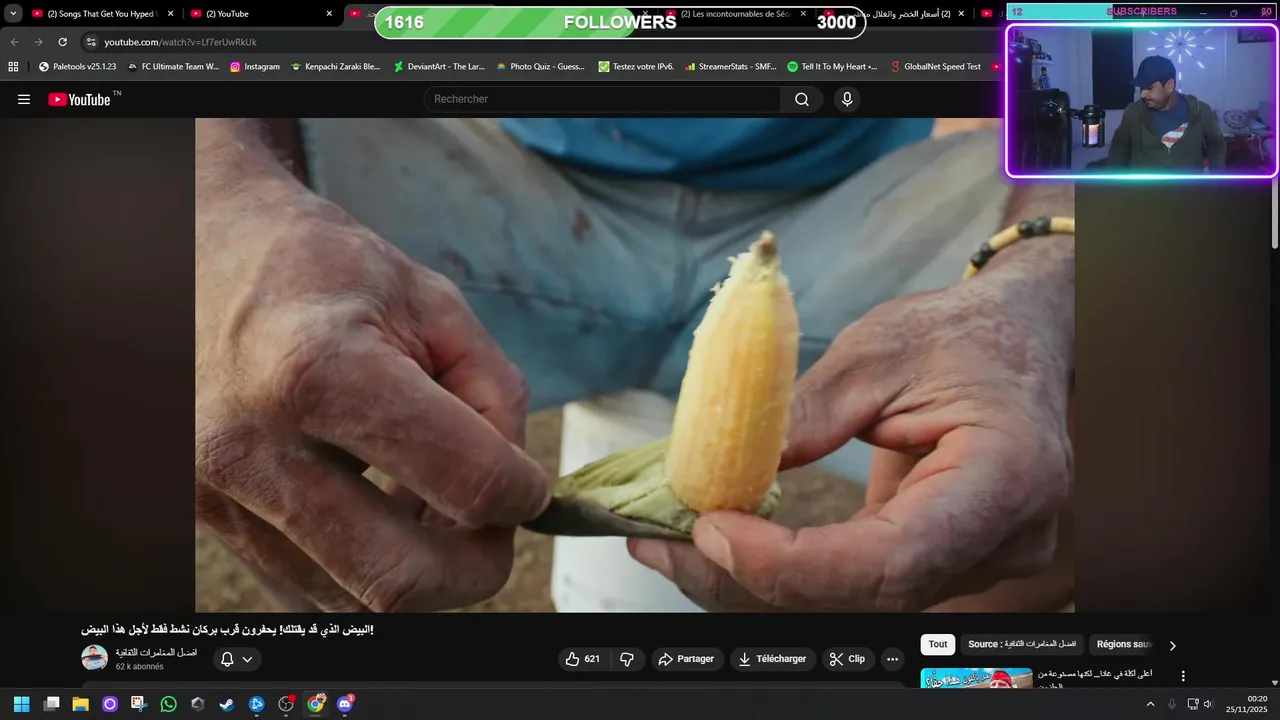This screenshot has width=1280, height=720.
Task: Select the Tout filter chip
Action: click(x=937, y=645)
